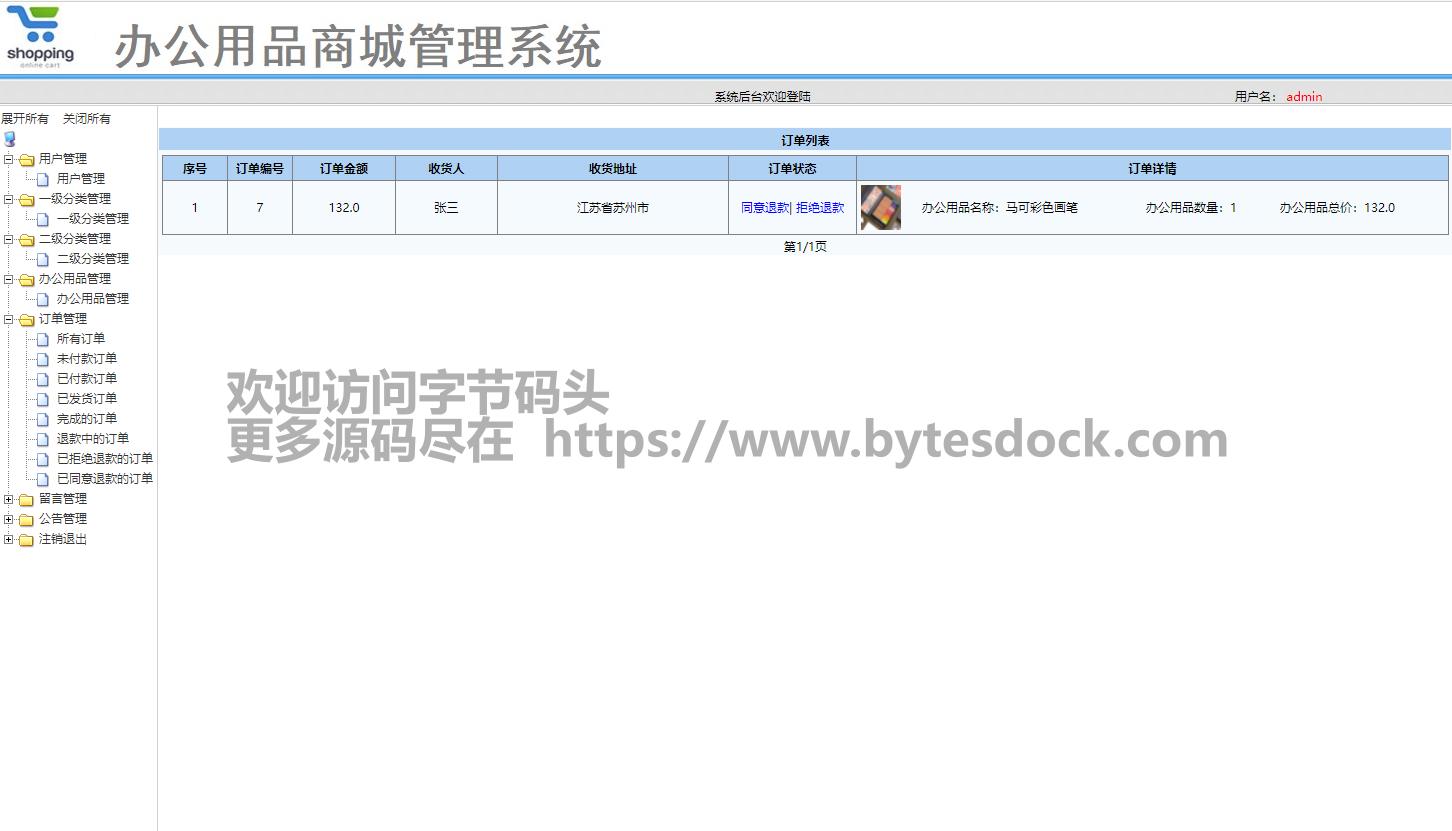Screen dimensions: 1452x831
Task: Click the computer root icon in tree
Action: tap(10, 139)
